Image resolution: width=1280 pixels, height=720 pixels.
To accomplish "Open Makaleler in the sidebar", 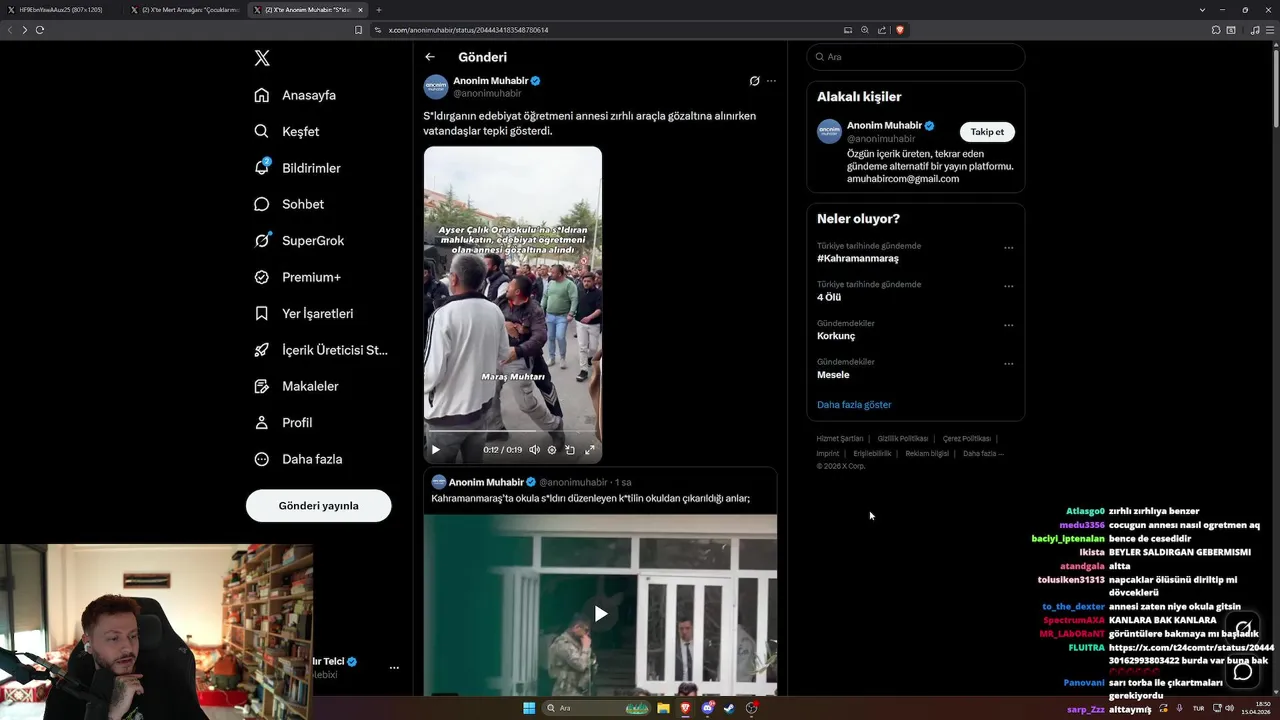I will 296,386.
